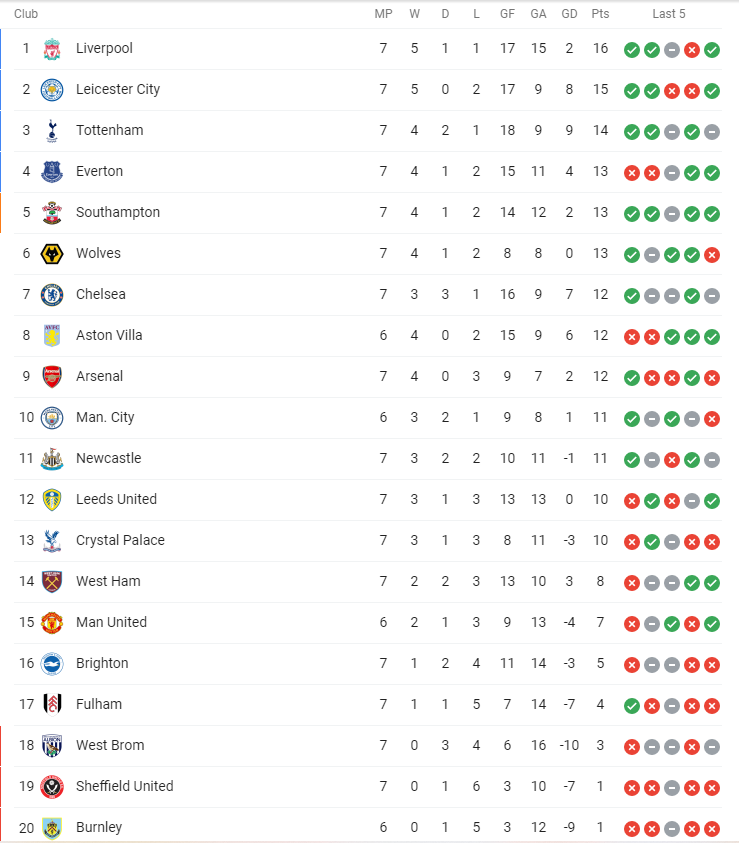The image size is (739, 843).
Task: Open the Crystal Palace team link
Action: click(120, 540)
